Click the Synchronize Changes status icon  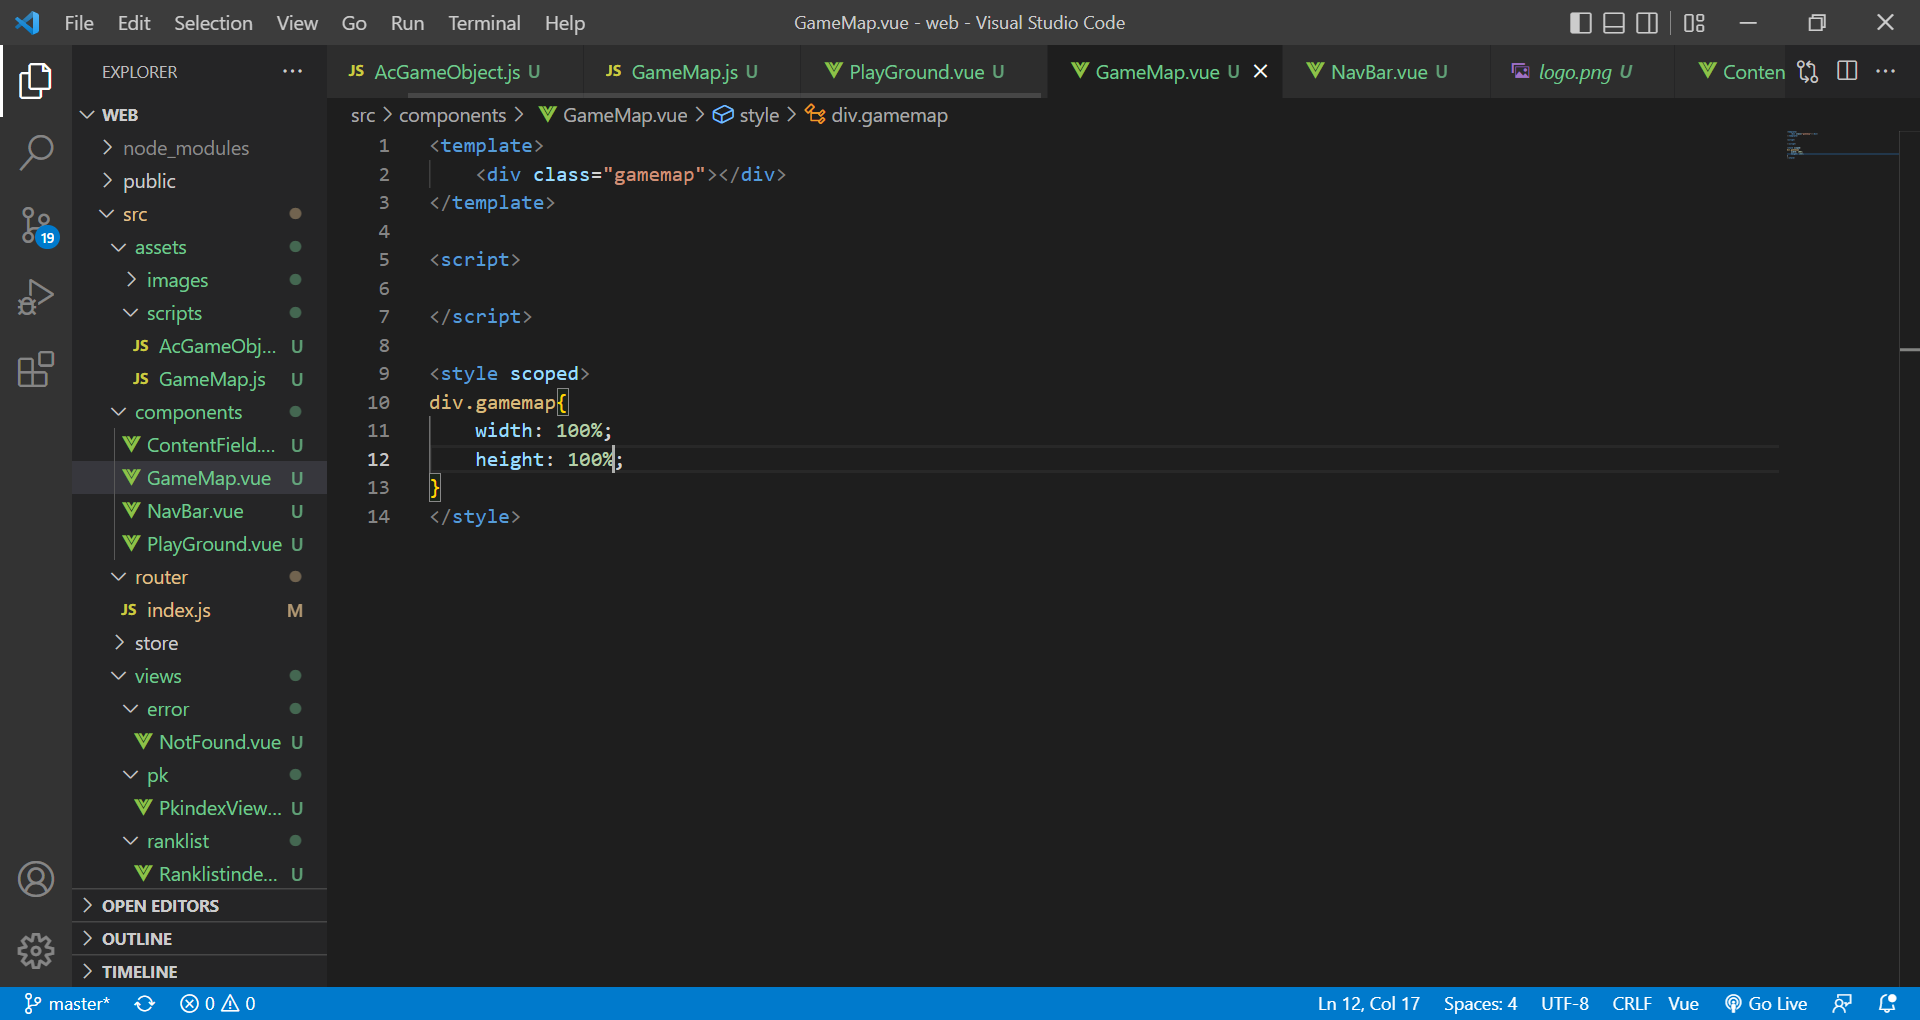coord(145,1003)
